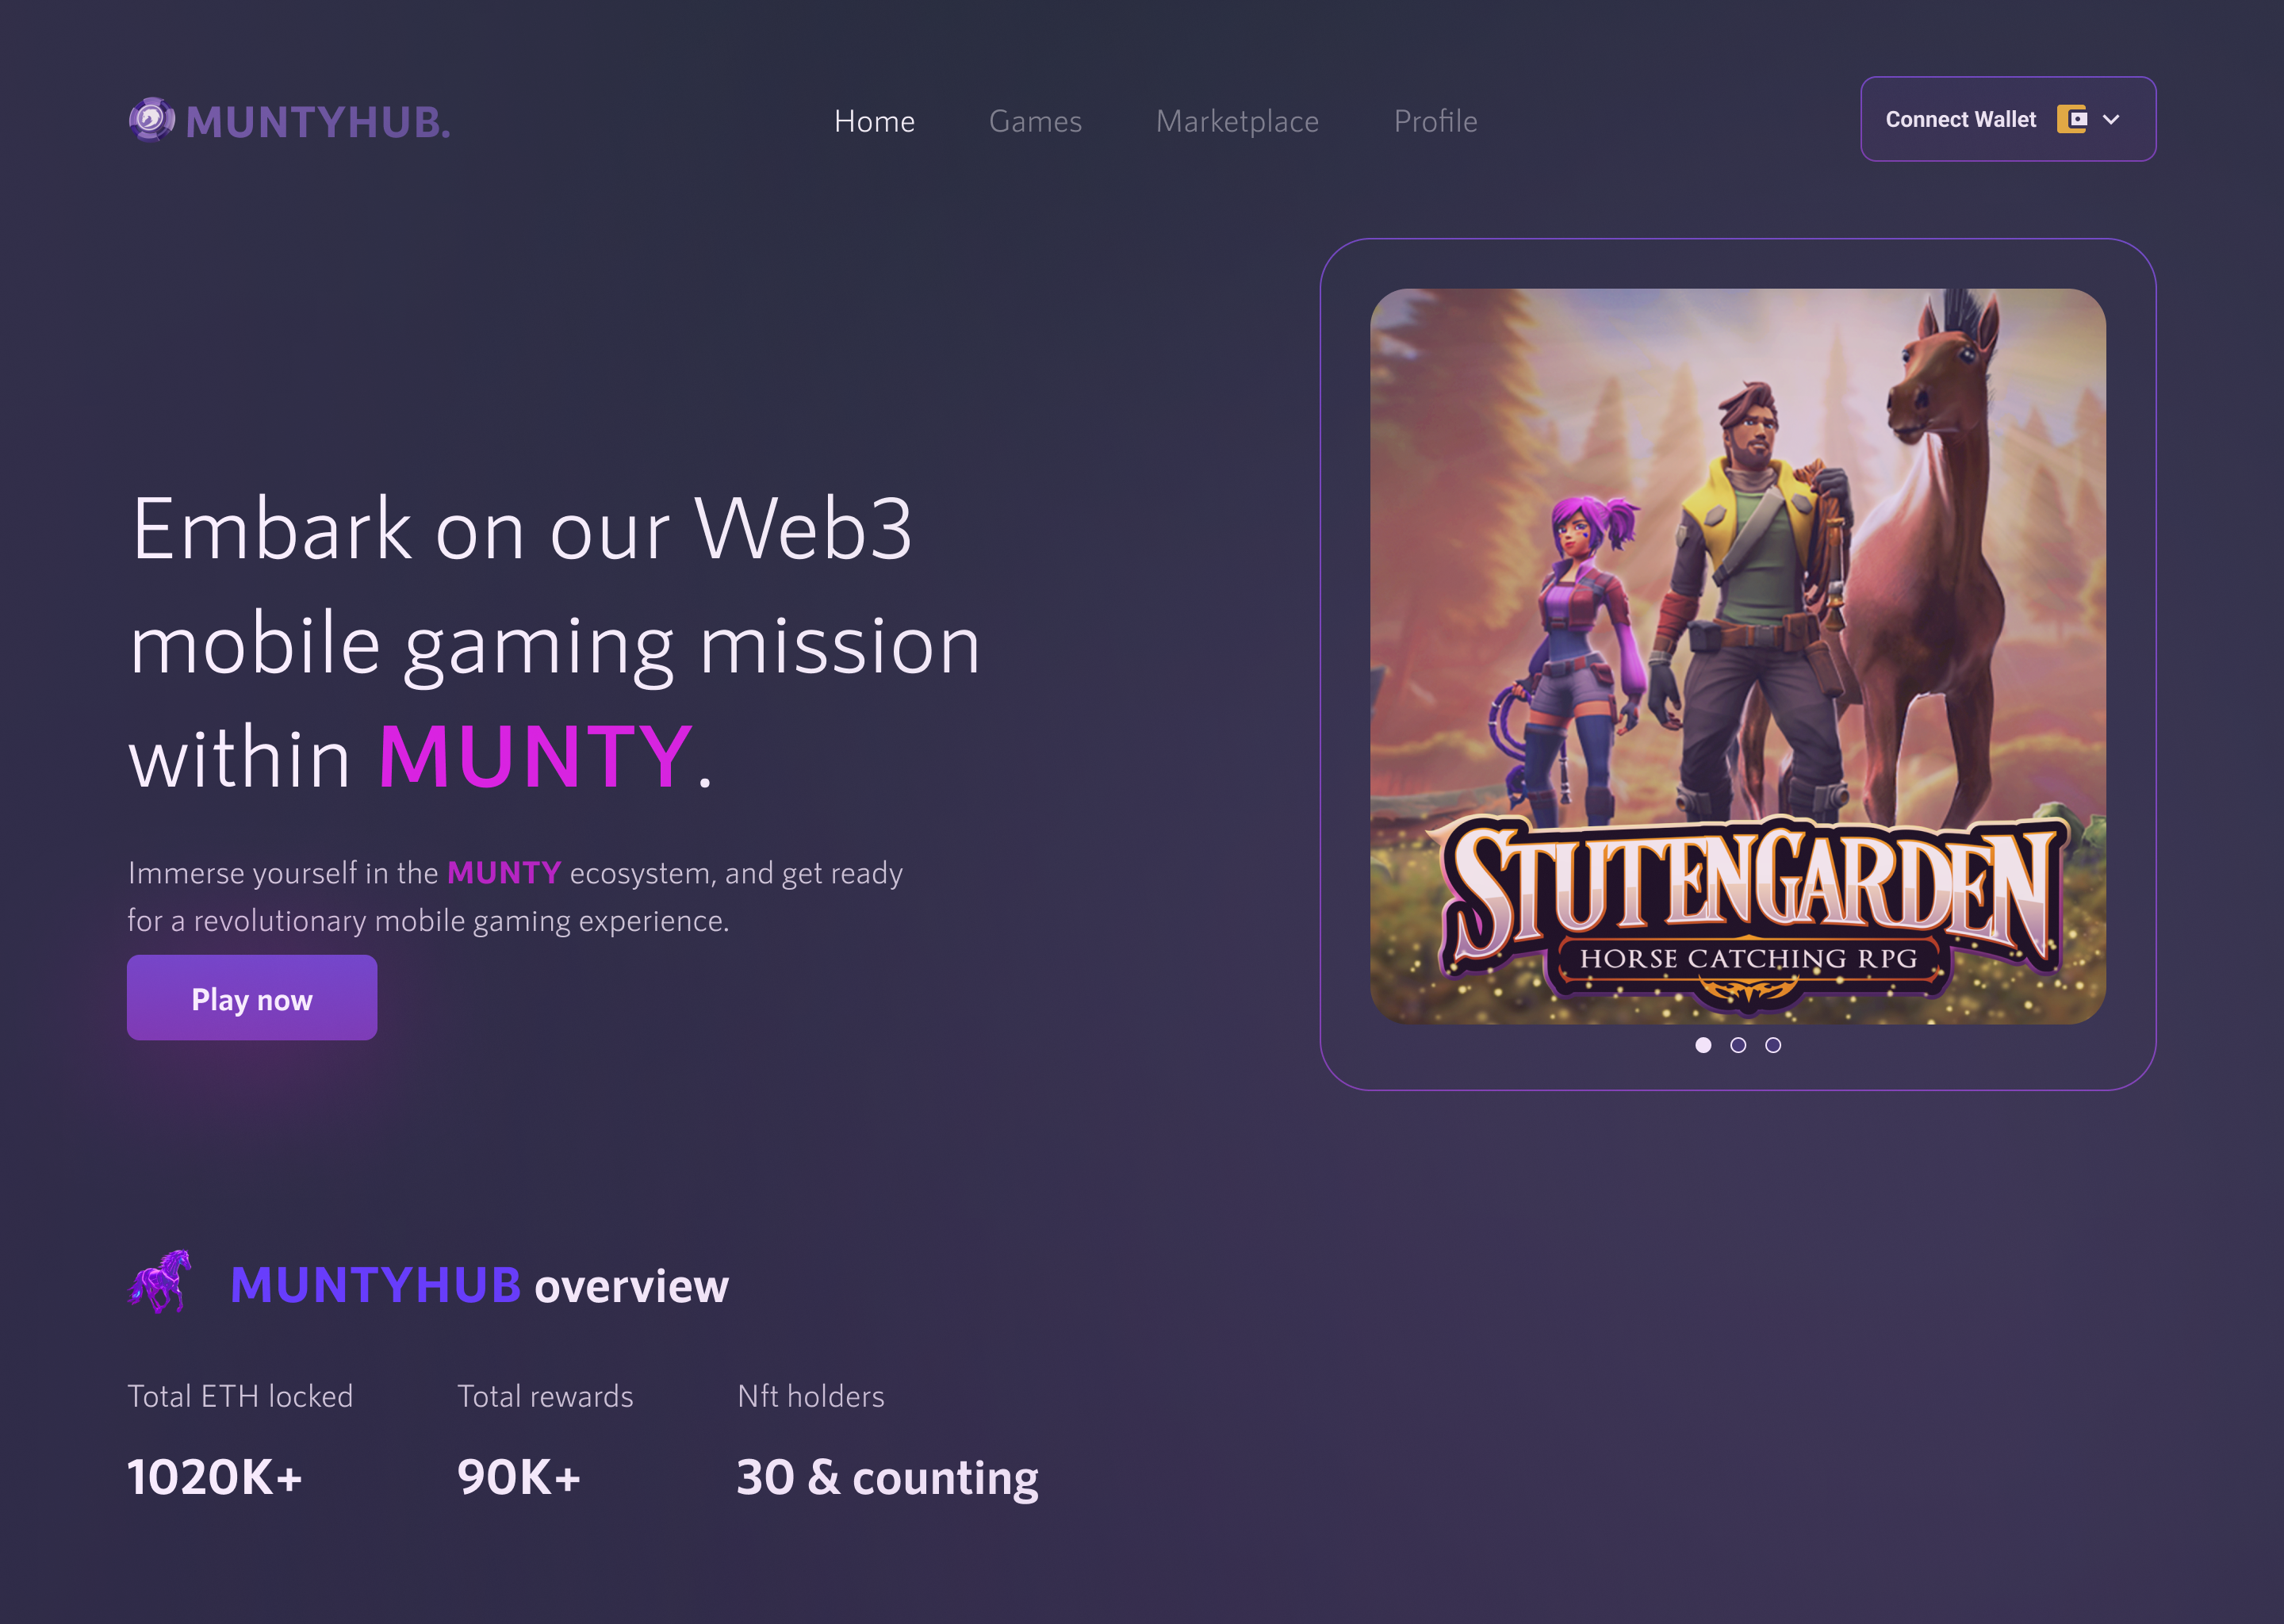Click the 1020K+ Total ETH locked stat
Image resolution: width=2284 pixels, height=1624 pixels.
click(x=214, y=1477)
